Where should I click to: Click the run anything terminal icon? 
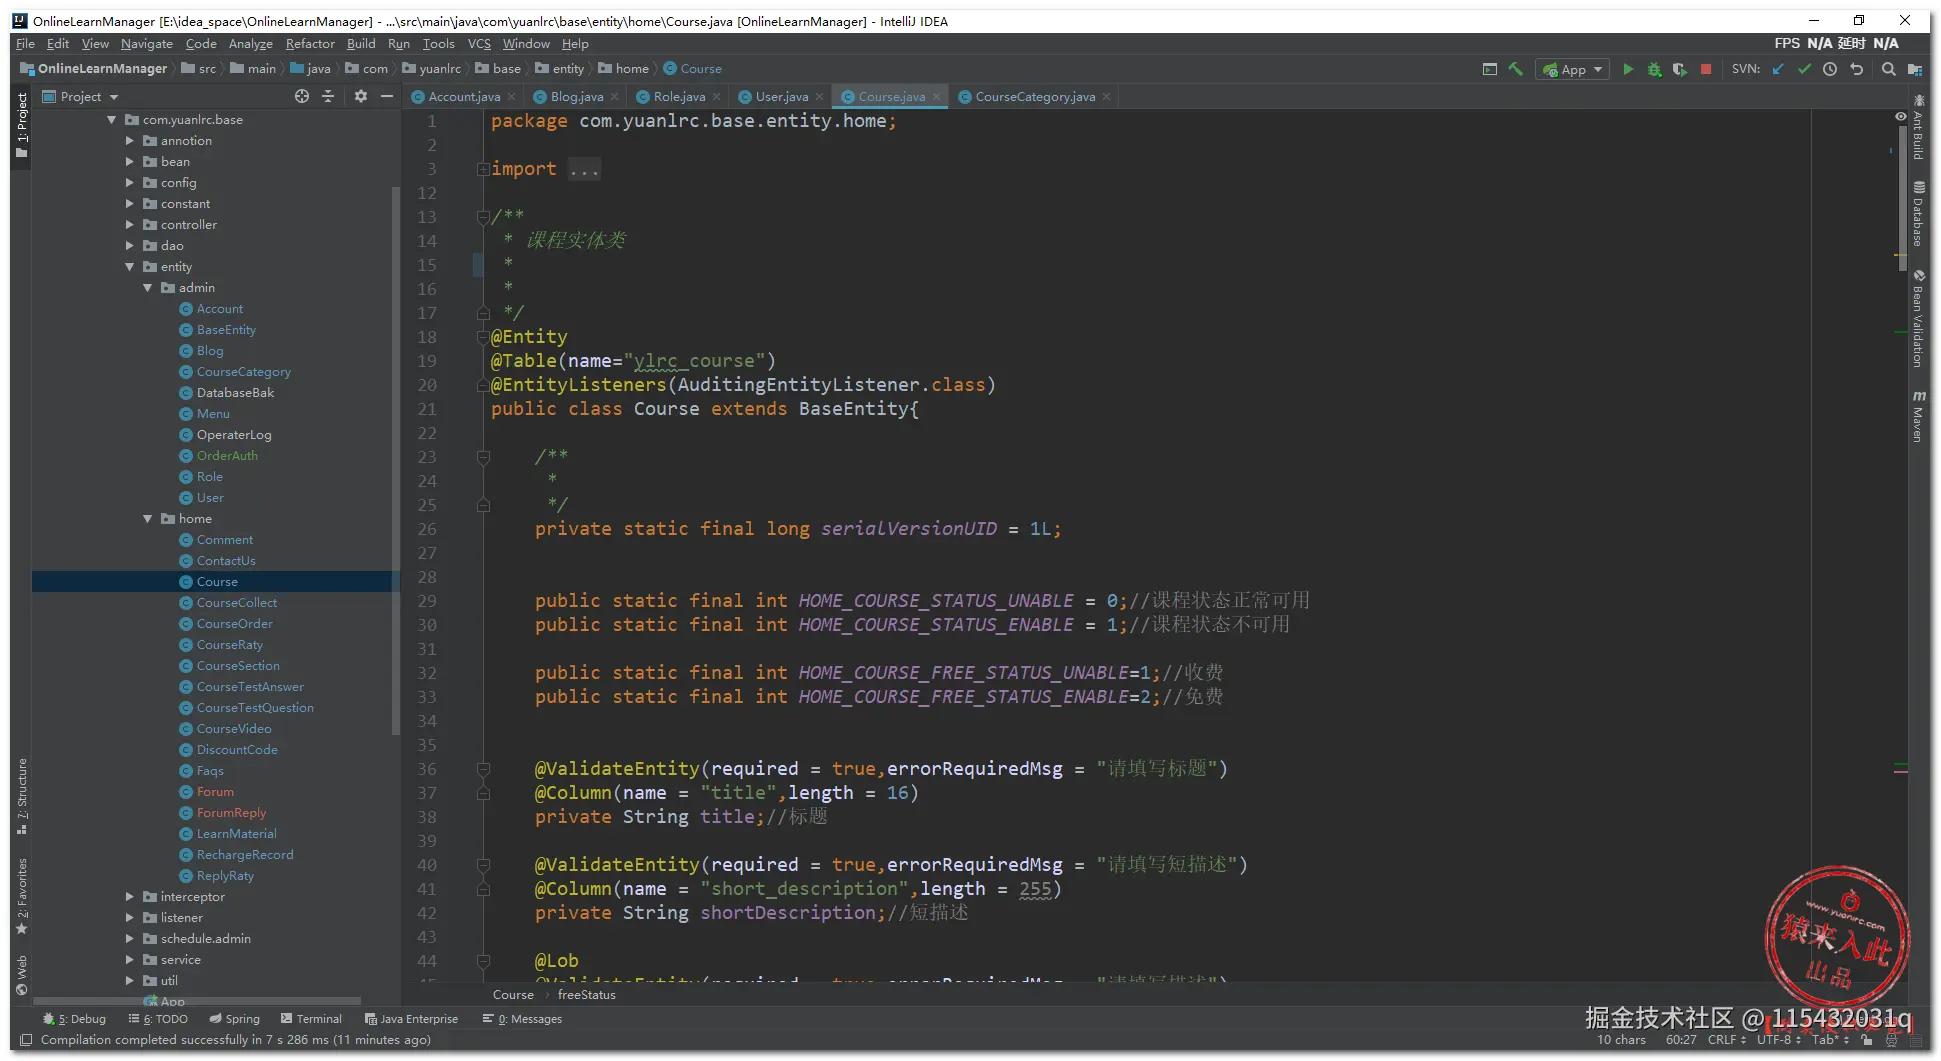1489,69
